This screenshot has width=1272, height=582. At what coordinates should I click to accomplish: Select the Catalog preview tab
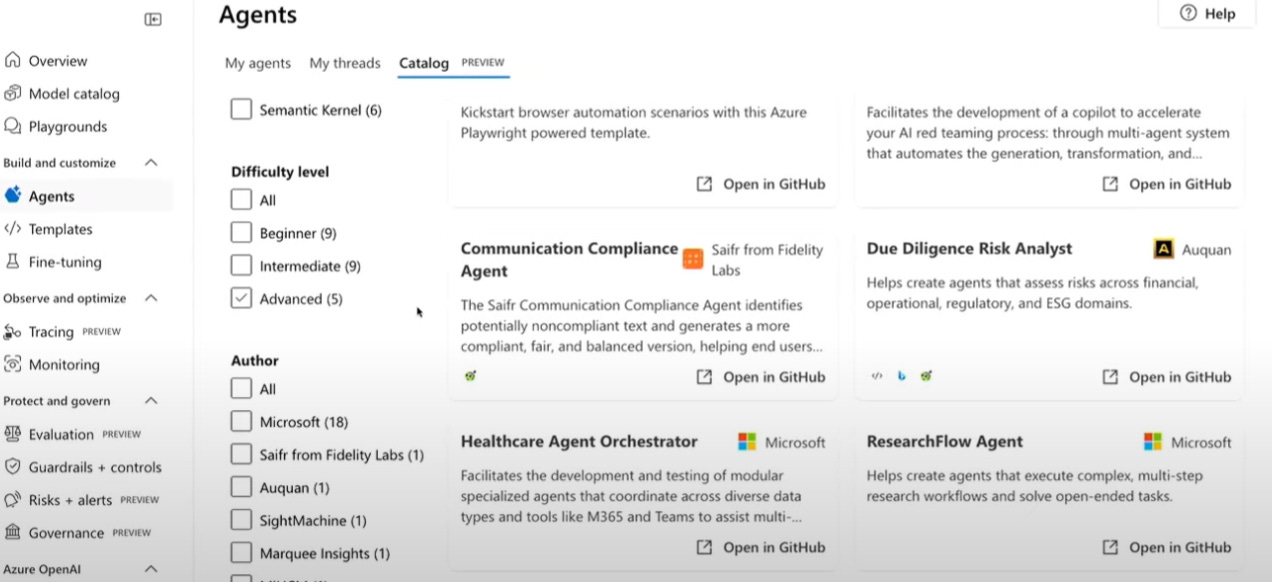[454, 63]
